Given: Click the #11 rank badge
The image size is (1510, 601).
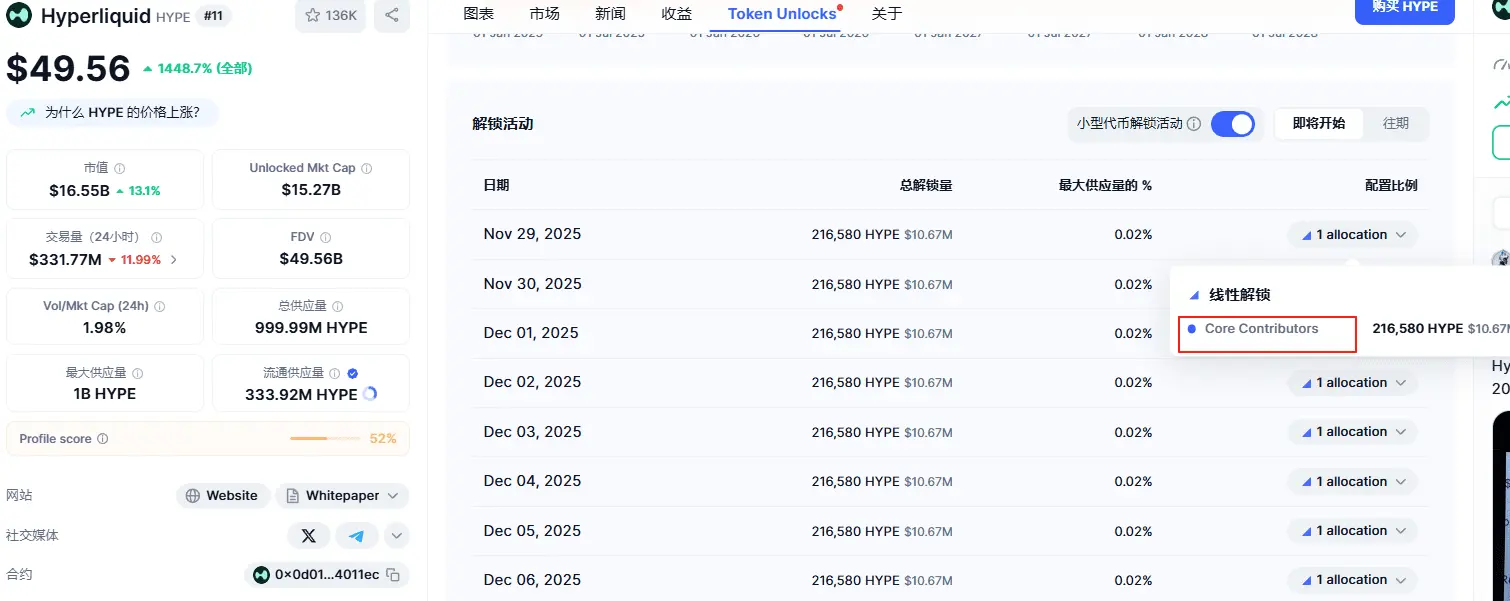Looking at the screenshot, I should [211, 16].
